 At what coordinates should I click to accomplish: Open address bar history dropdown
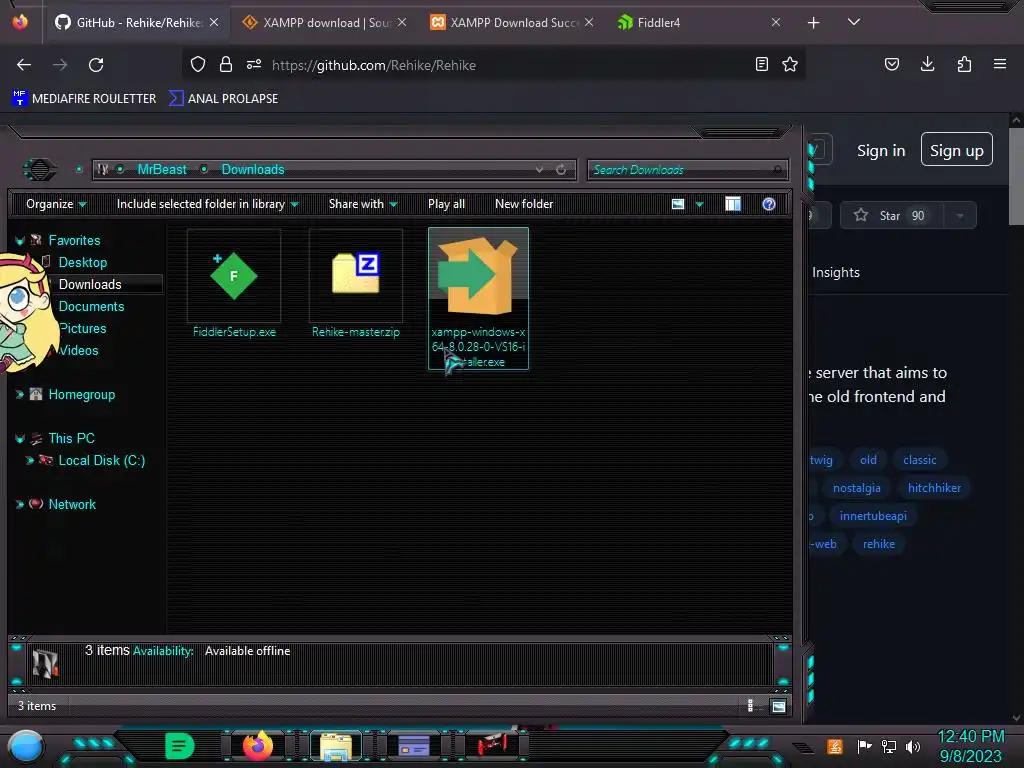539,170
